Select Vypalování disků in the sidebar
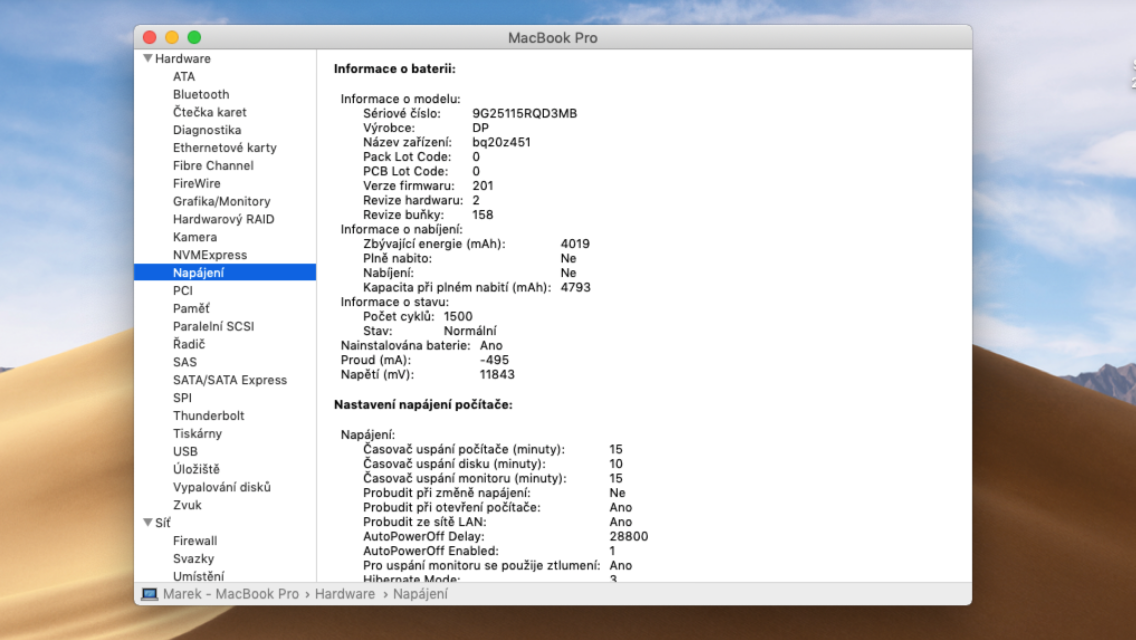1136x640 pixels. point(221,487)
